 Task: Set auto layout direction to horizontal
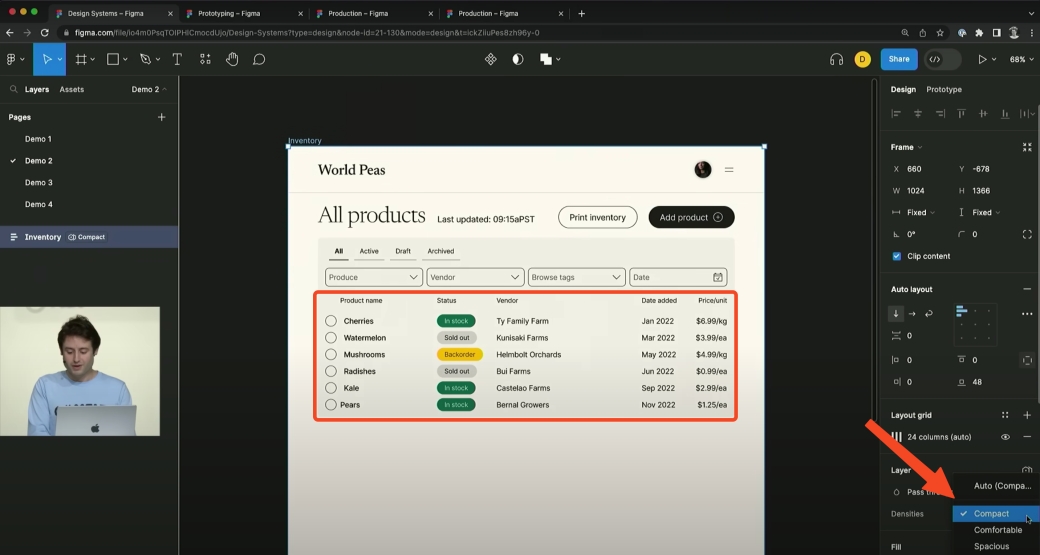click(912, 314)
